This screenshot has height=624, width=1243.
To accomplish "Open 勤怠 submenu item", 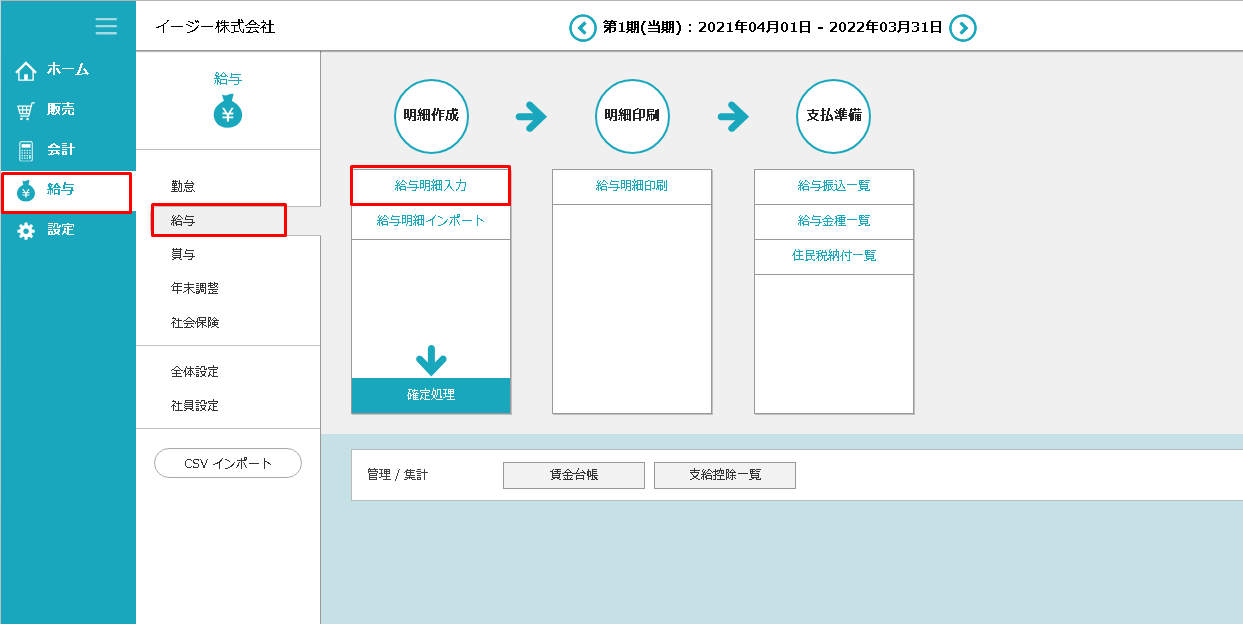I will point(183,186).
